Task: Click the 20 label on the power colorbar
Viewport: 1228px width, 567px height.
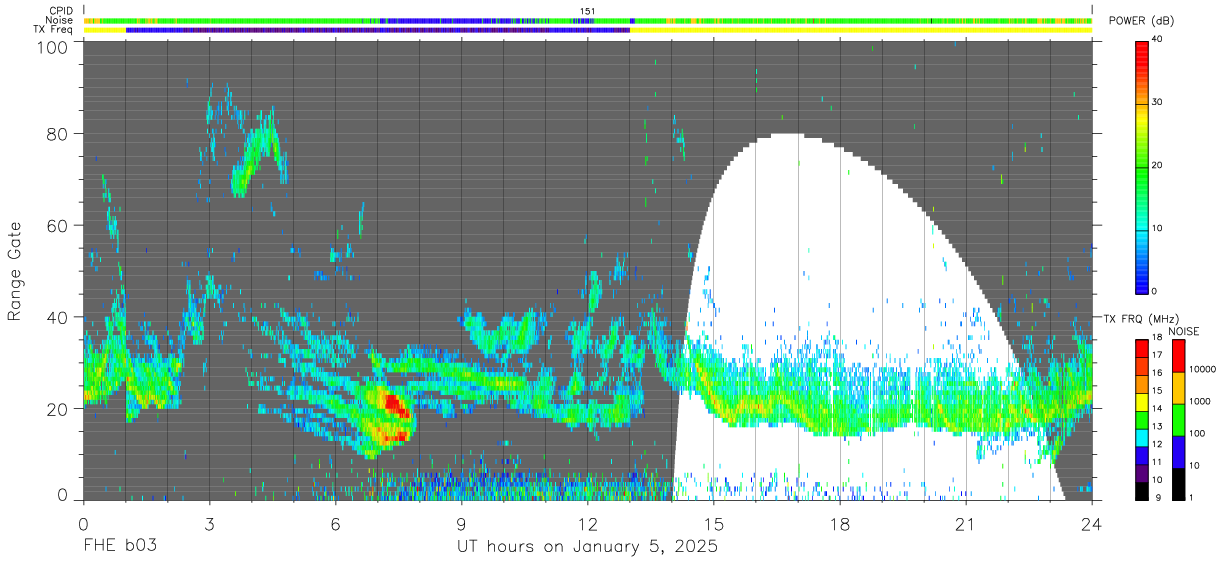Action: (x=1158, y=166)
